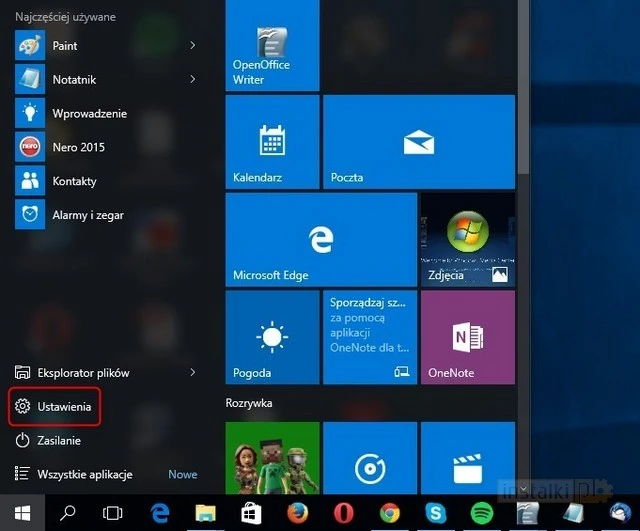Expand the Paint jump list arrow
The height and width of the screenshot is (531, 640).
tap(193, 46)
